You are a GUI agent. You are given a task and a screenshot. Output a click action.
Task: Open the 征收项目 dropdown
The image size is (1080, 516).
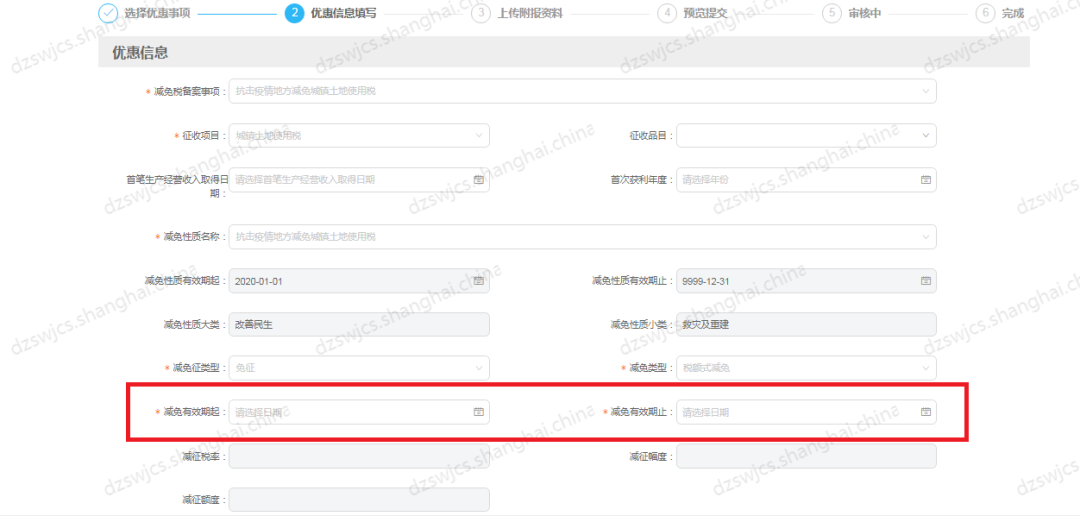tap(478, 135)
